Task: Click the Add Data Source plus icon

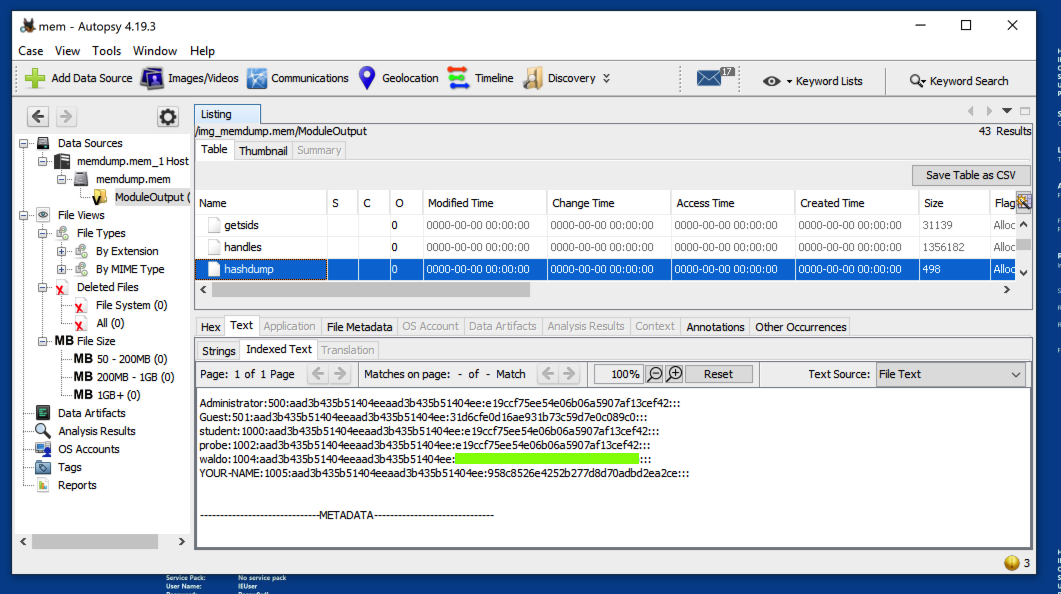Action: tap(35, 78)
